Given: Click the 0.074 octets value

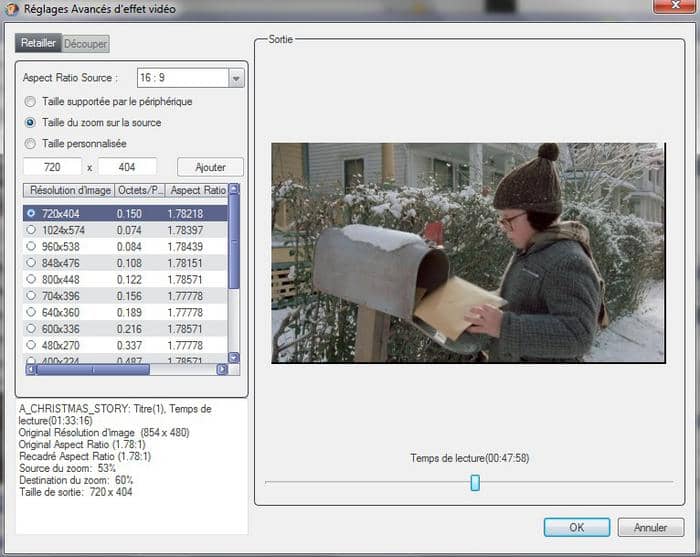Looking at the screenshot, I should pos(129,230).
